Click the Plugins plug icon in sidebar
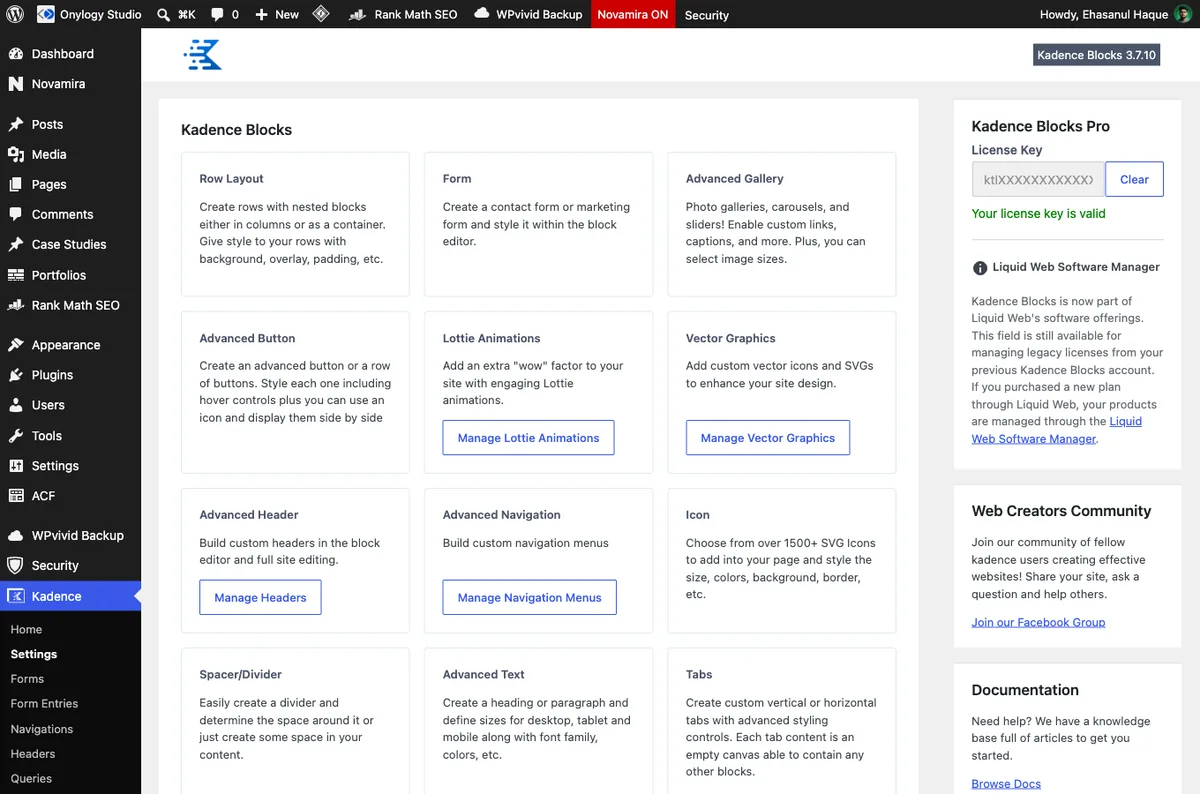This screenshot has height=794, width=1200. click(x=15, y=375)
